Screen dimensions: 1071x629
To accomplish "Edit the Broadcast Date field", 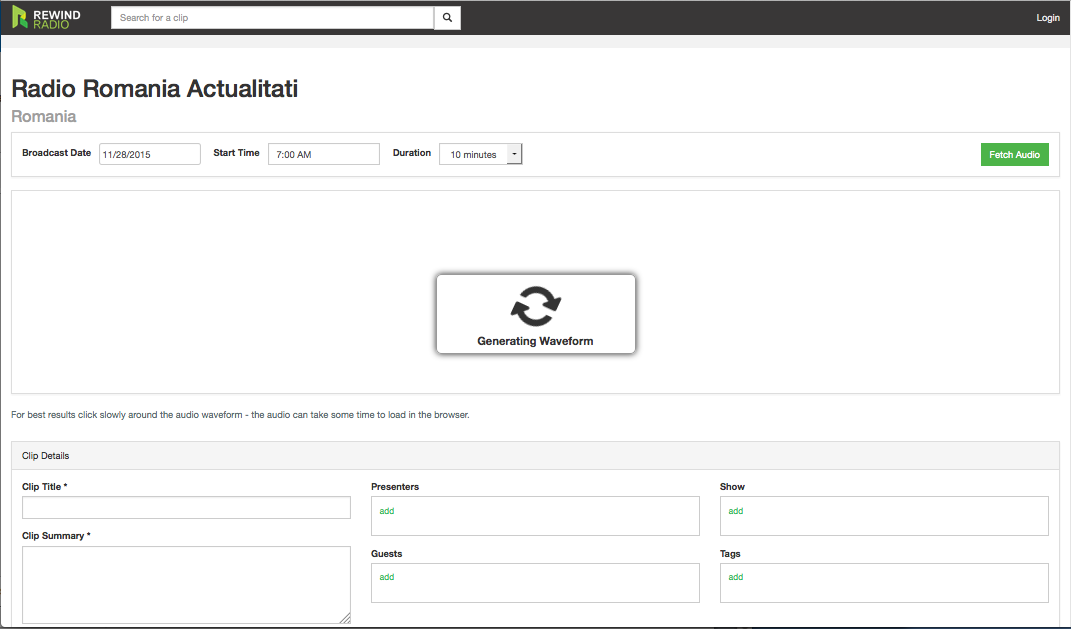I will pyautogui.click(x=150, y=154).
